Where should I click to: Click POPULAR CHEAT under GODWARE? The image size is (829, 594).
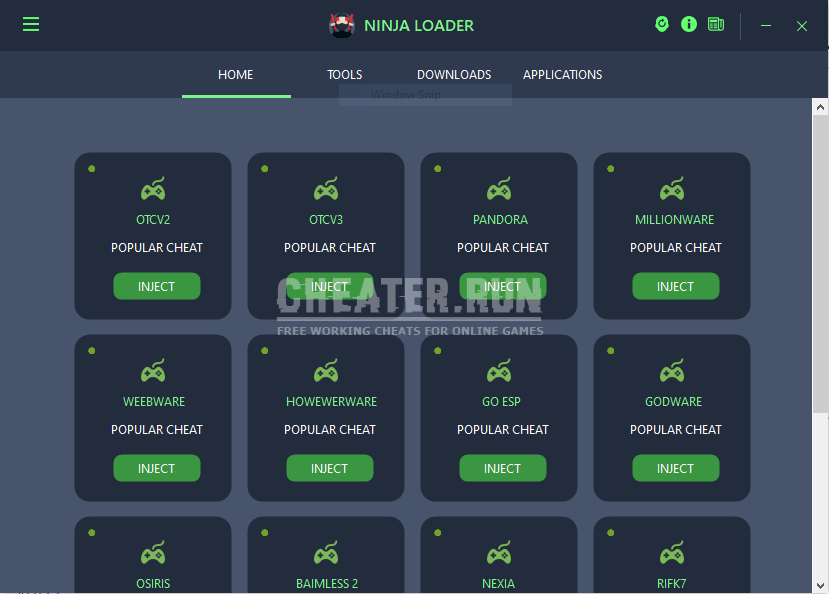pos(676,430)
